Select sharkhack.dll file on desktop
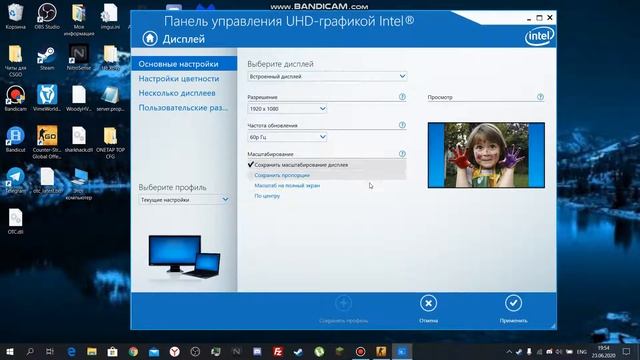The width and height of the screenshot is (640, 360). point(79,139)
